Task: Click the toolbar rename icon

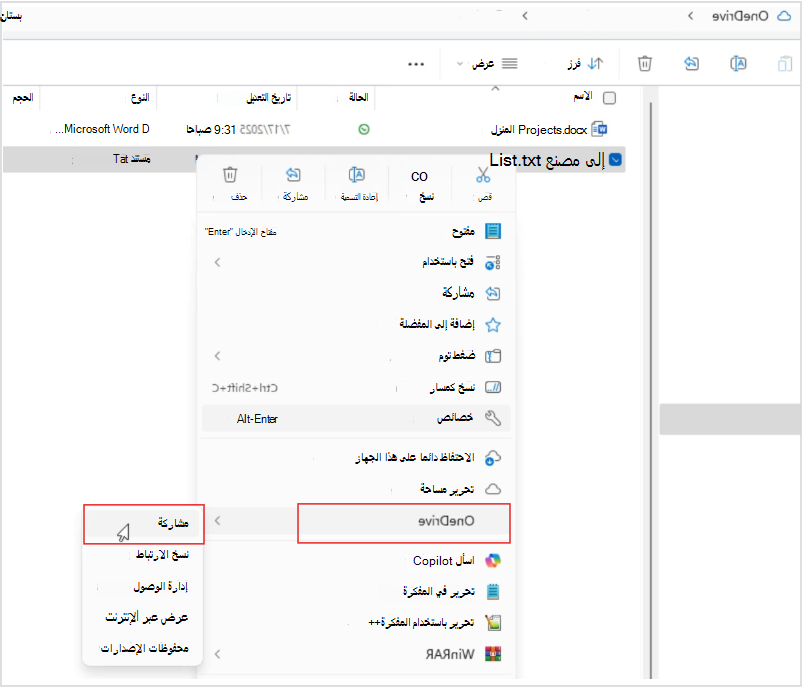Action: pos(738,64)
